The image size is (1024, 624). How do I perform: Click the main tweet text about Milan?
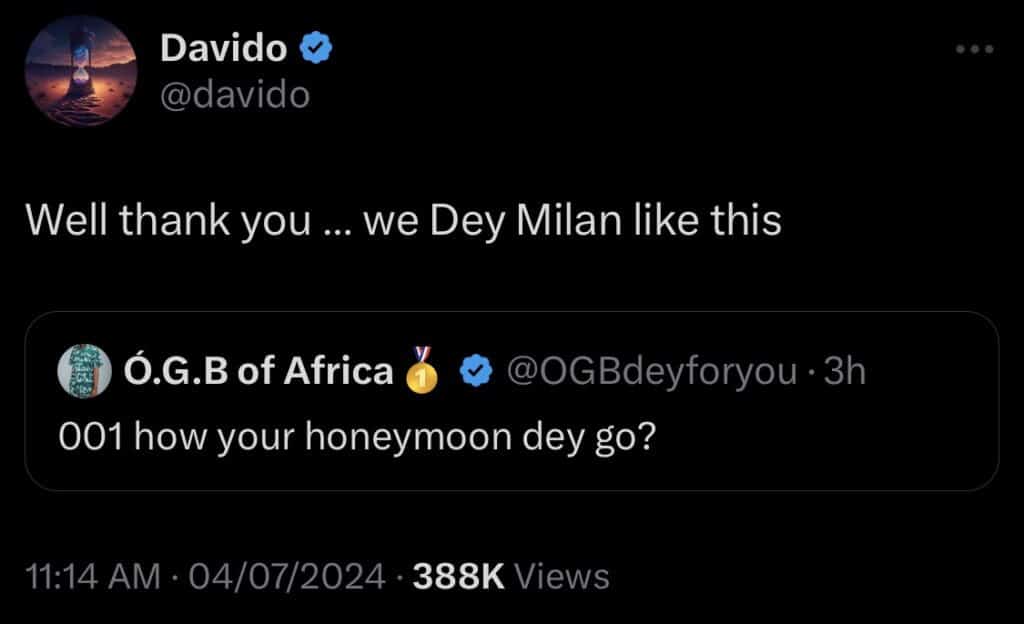click(405, 219)
